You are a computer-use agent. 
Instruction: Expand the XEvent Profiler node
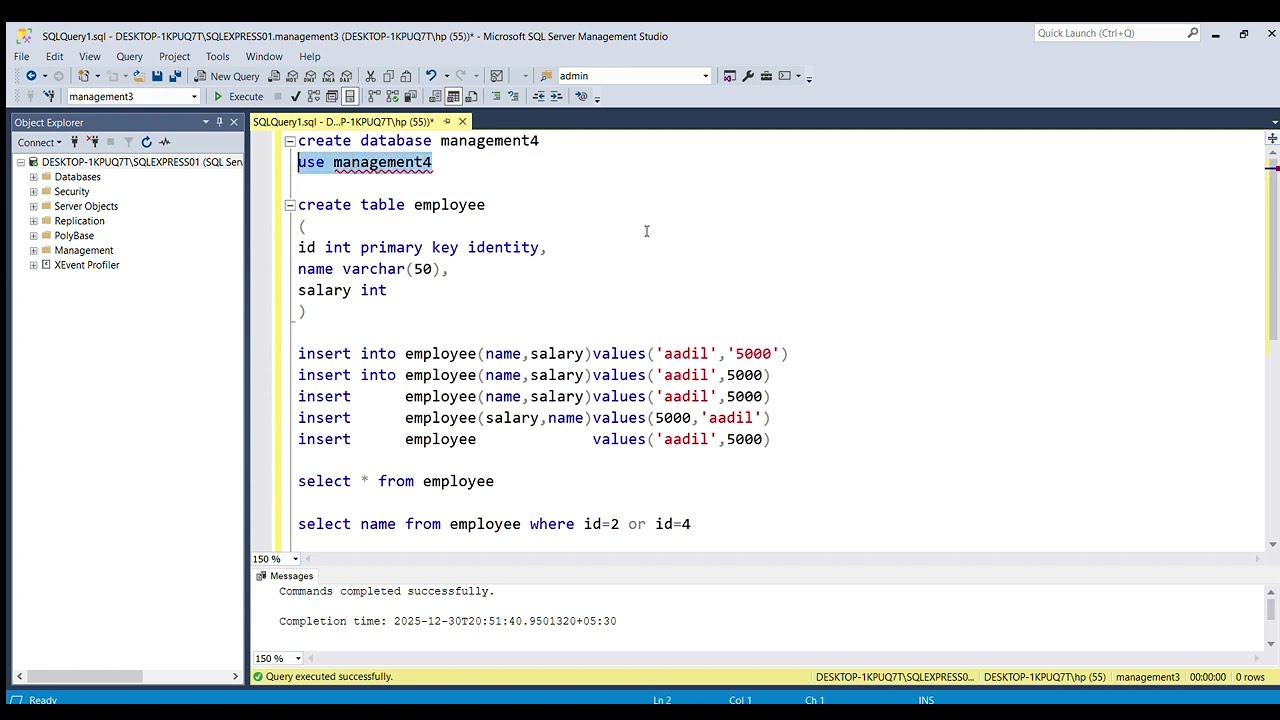tap(33, 265)
